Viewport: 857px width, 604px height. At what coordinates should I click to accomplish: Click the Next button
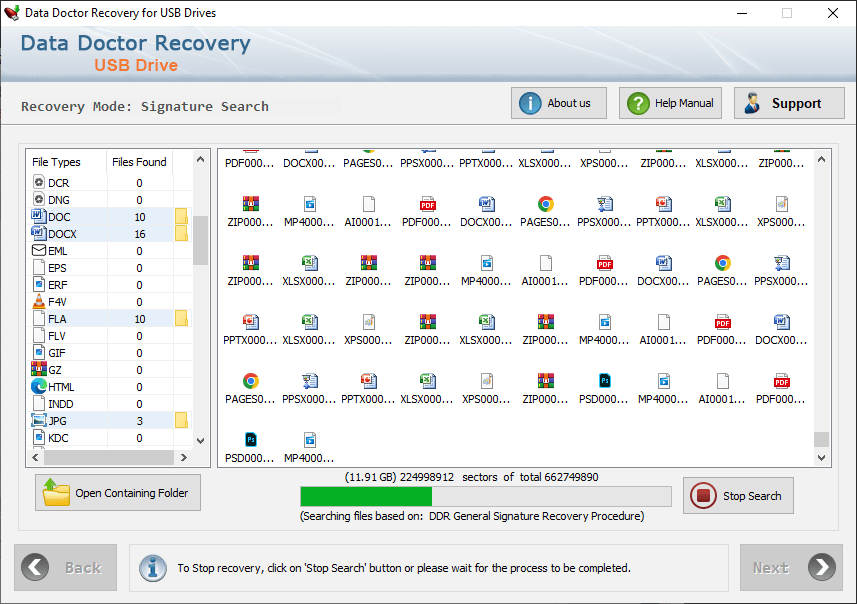(x=791, y=567)
